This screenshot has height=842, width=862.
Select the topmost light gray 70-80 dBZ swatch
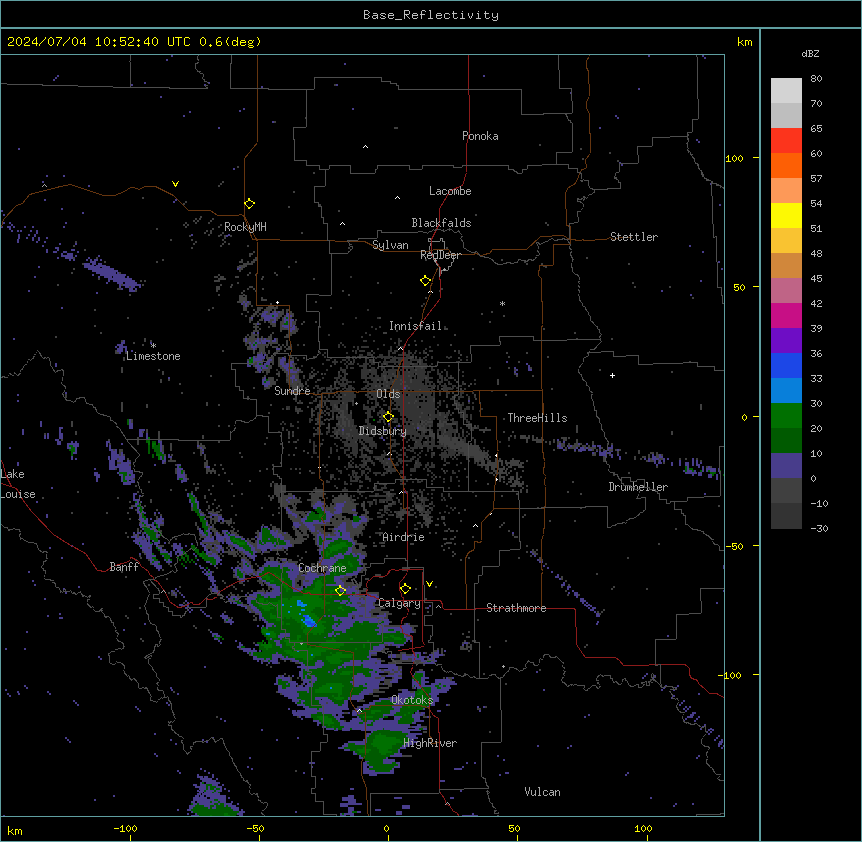point(786,91)
